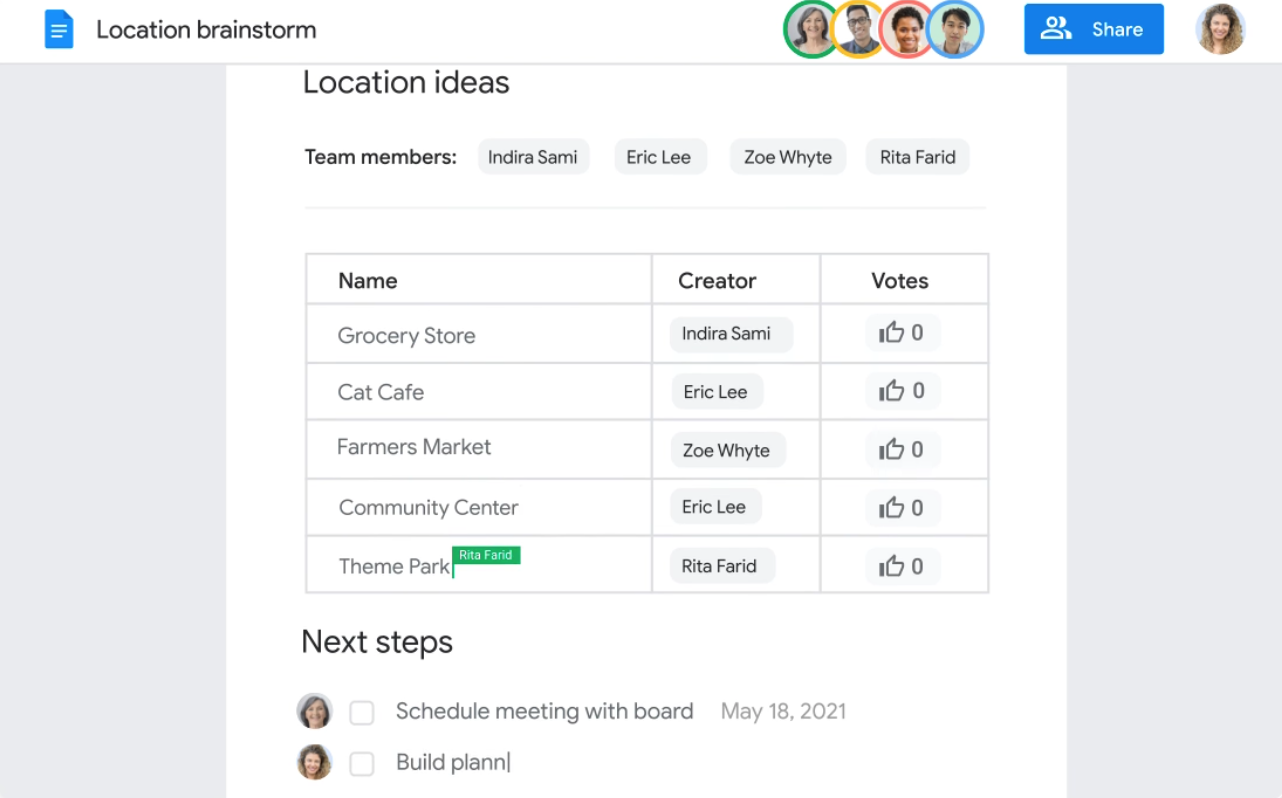Open your account profile picture

pos(1220,30)
